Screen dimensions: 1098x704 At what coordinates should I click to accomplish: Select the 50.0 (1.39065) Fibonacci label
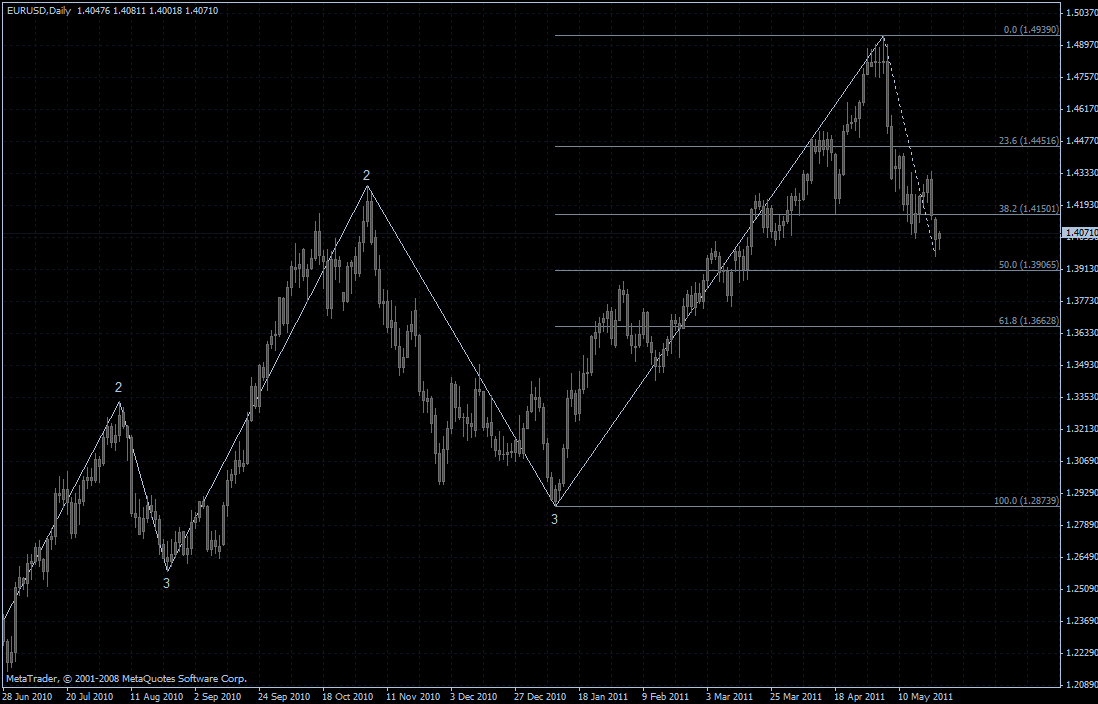point(1029,265)
